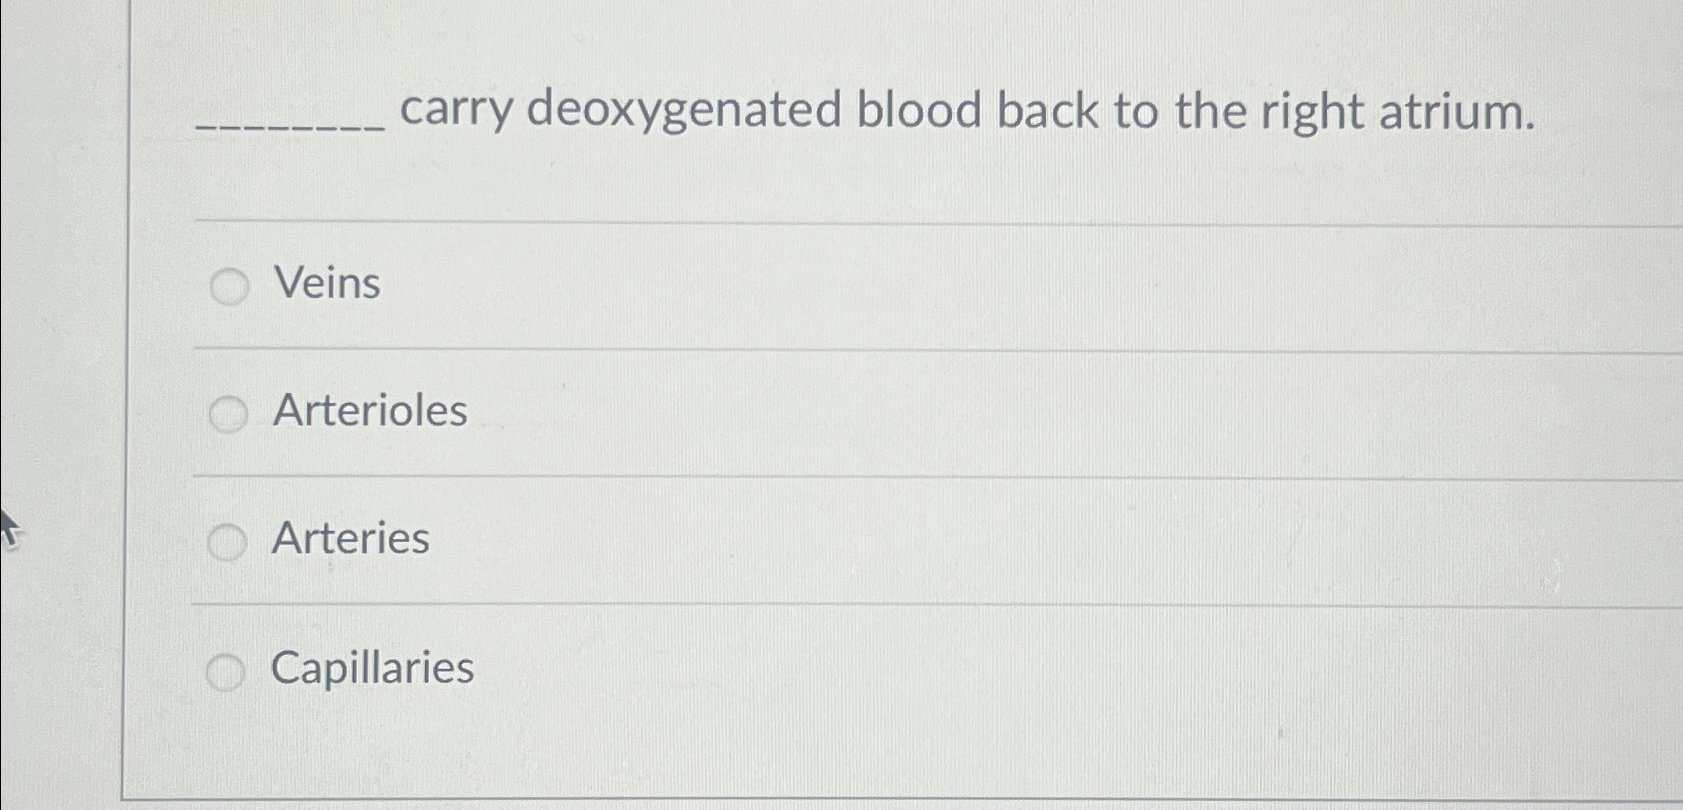Select the Veins radio button
Screen dimensions: 1683x810
pyautogui.click(x=228, y=287)
